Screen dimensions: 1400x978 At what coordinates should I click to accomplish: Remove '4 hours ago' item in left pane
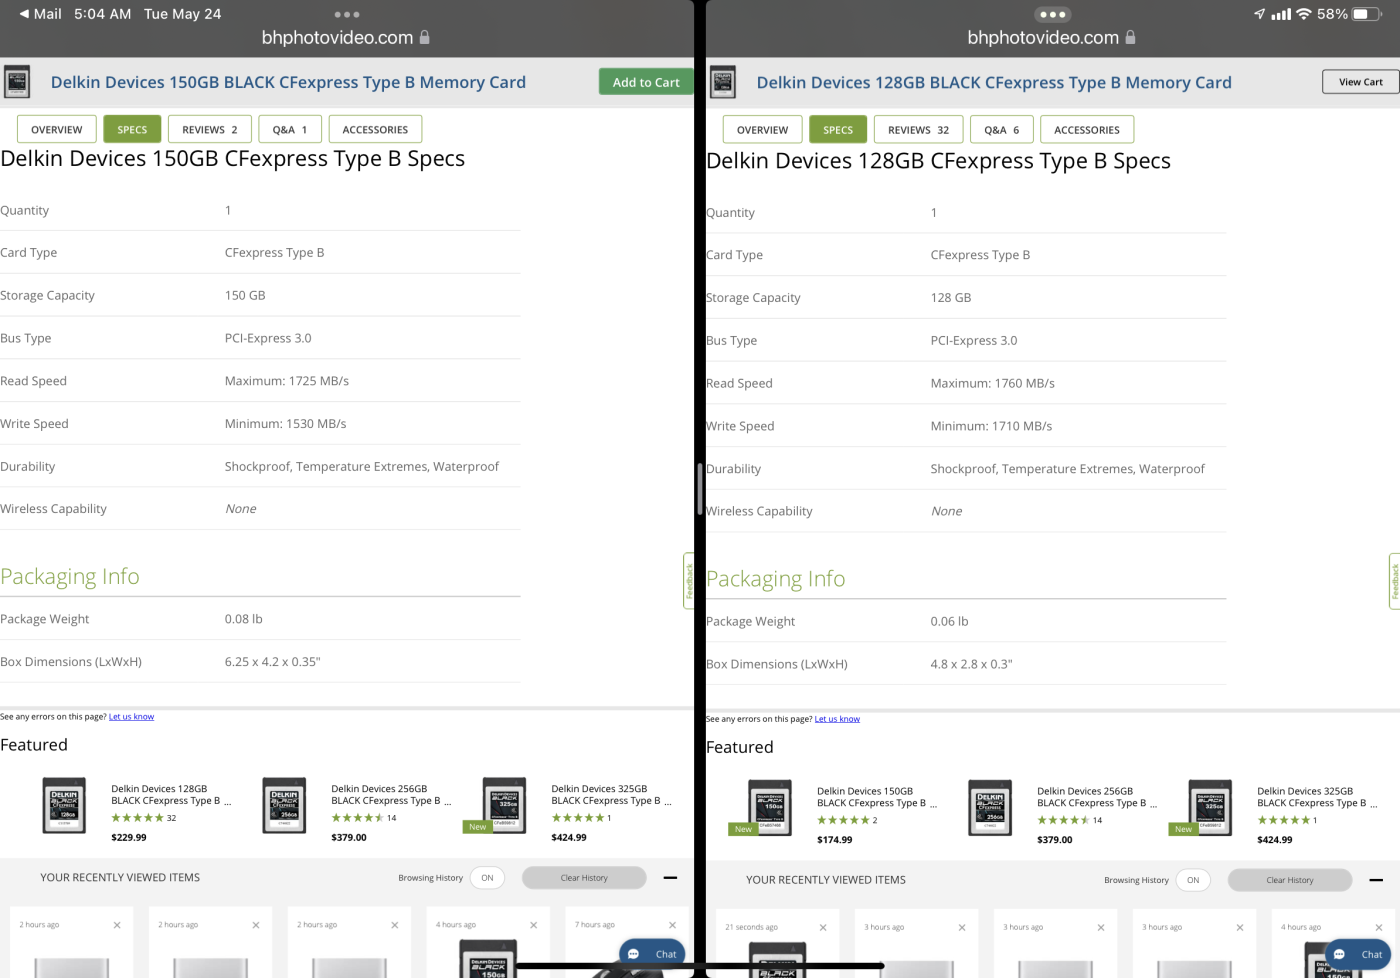pyautogui.click(x=533, y=925)
